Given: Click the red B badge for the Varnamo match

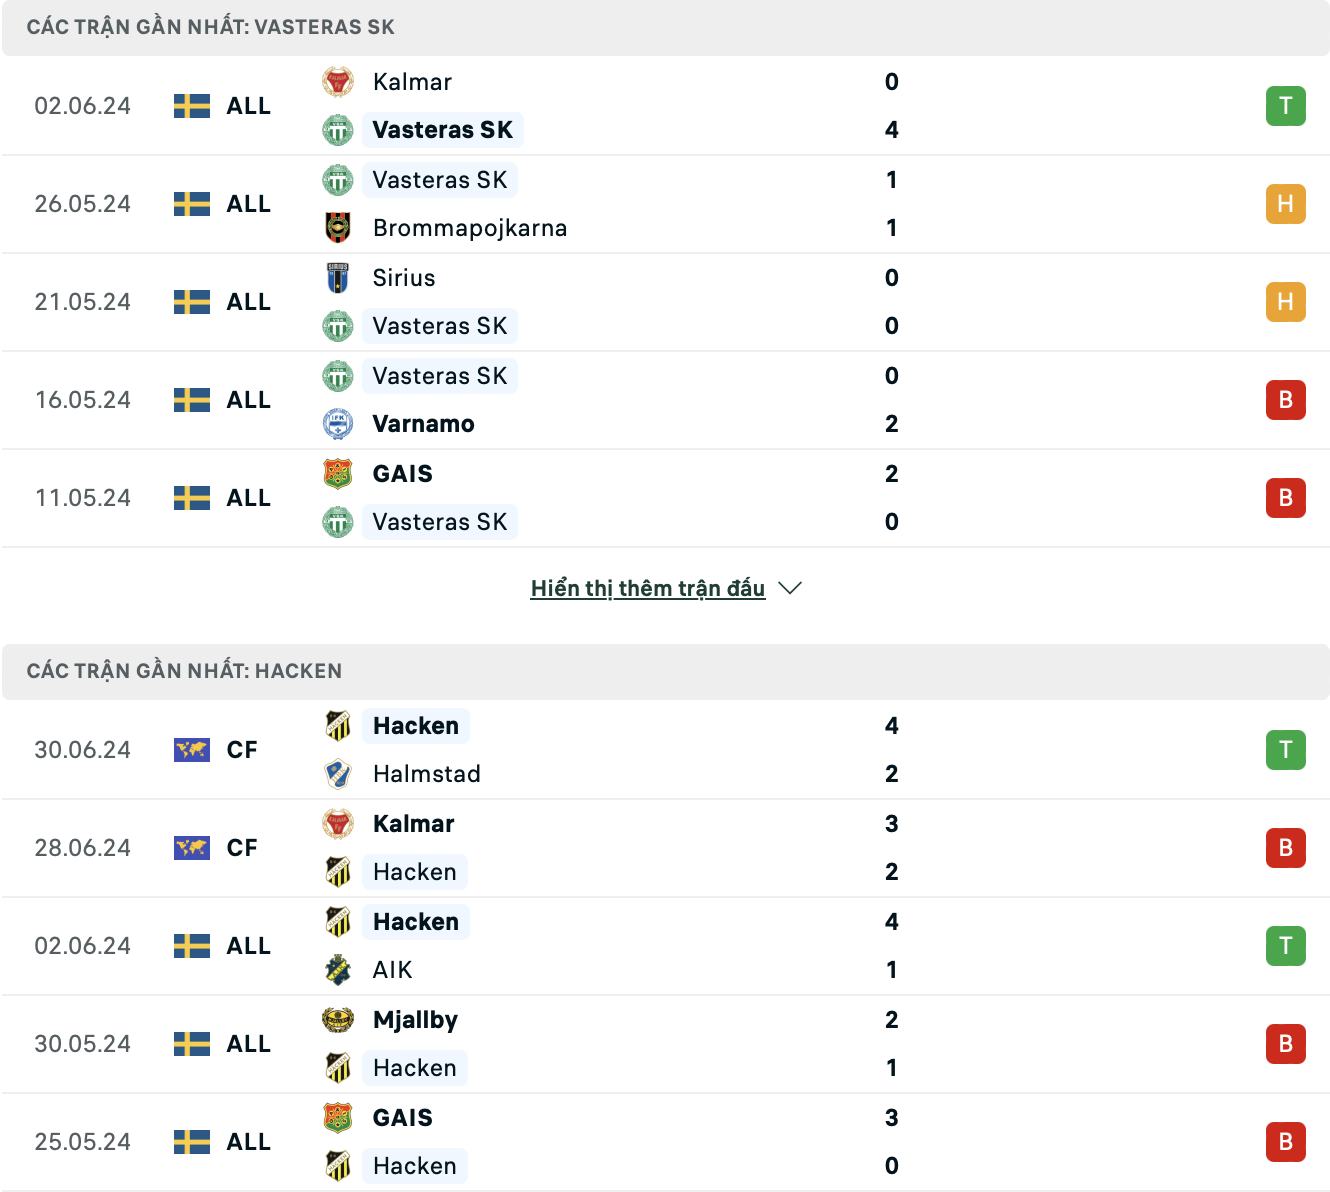Looking at the screenshot, I should (x=1286, y=400).
